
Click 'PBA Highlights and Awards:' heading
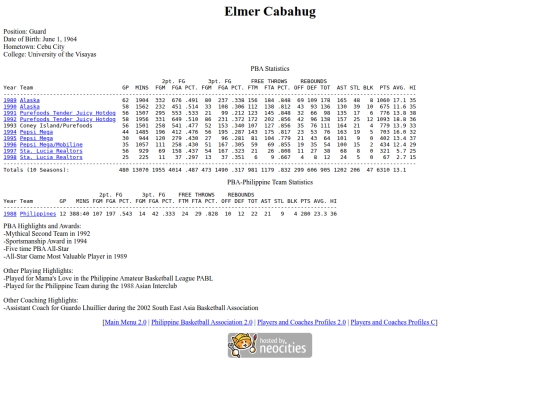[42, 226]
